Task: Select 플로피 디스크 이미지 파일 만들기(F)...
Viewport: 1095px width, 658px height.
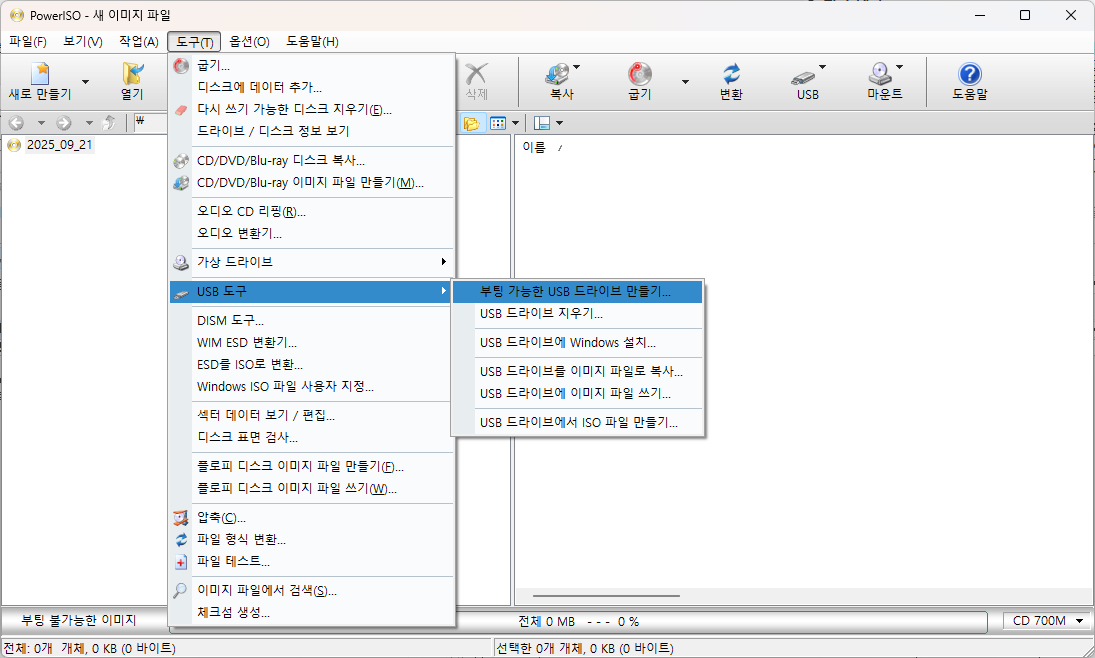Action: pos(311,467)
